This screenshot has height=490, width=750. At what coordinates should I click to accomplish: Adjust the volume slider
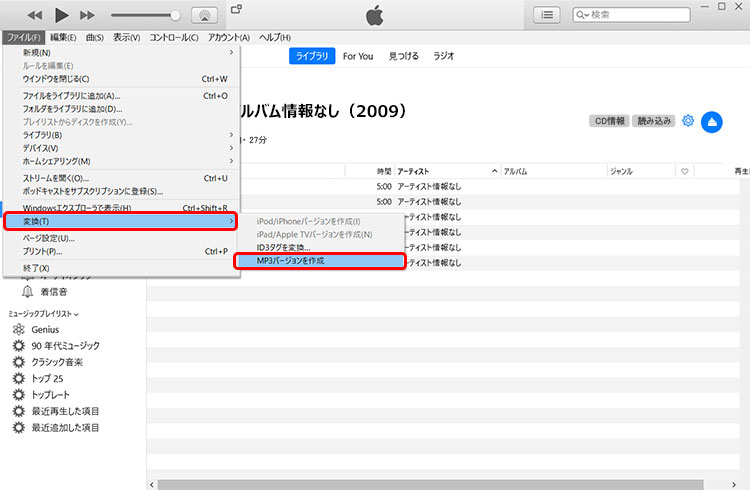(x=145, y=15)
